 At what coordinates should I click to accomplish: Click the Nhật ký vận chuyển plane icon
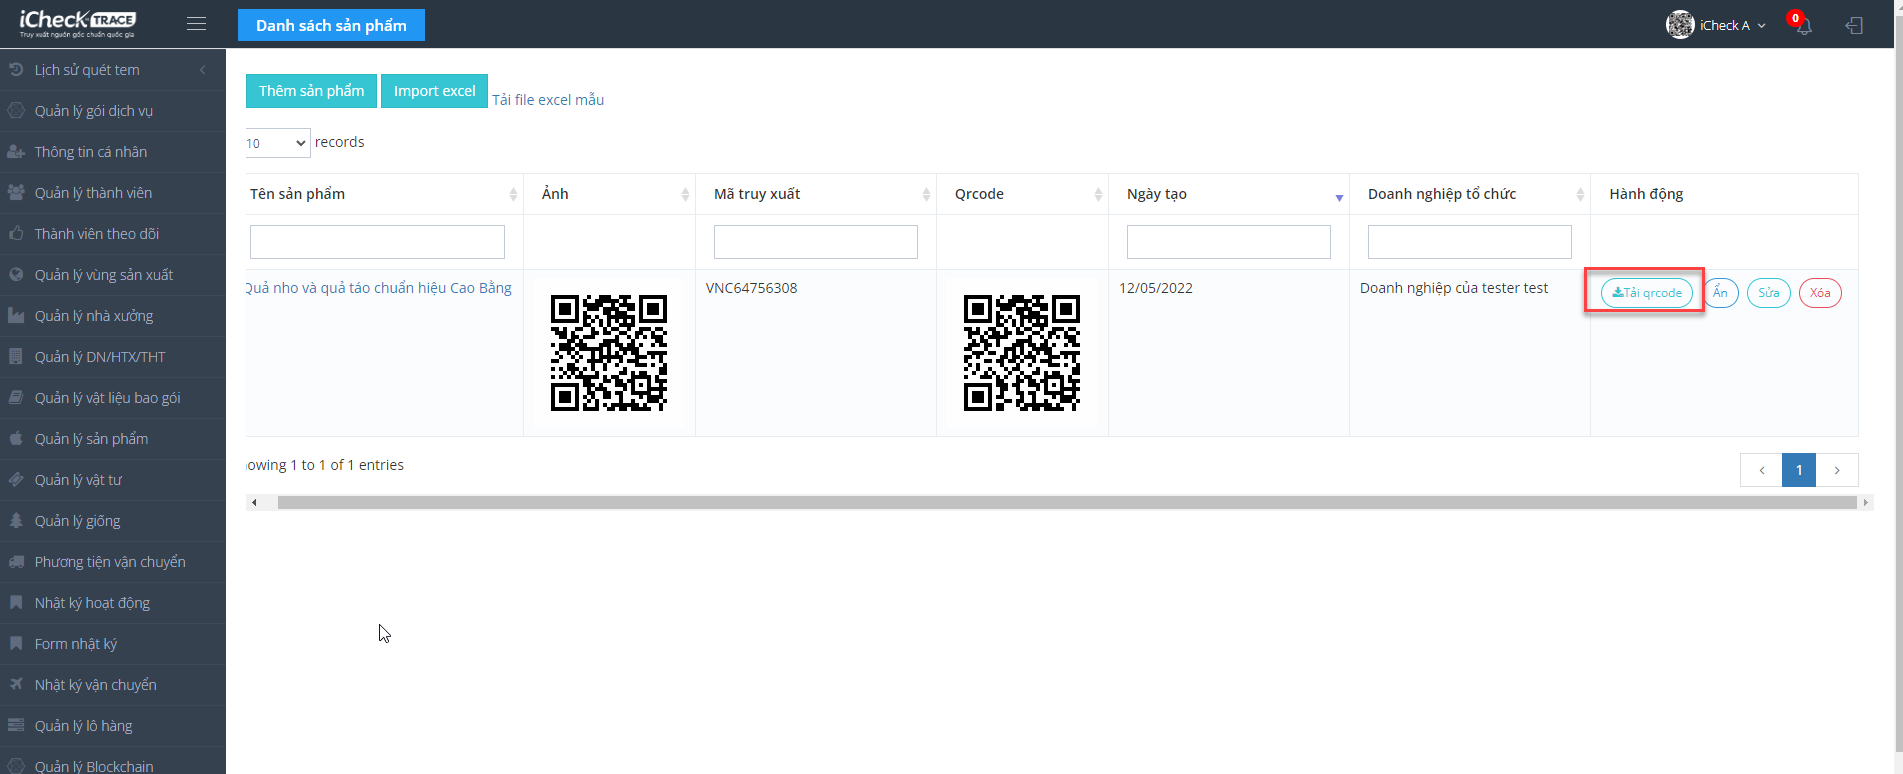(16, 684)
